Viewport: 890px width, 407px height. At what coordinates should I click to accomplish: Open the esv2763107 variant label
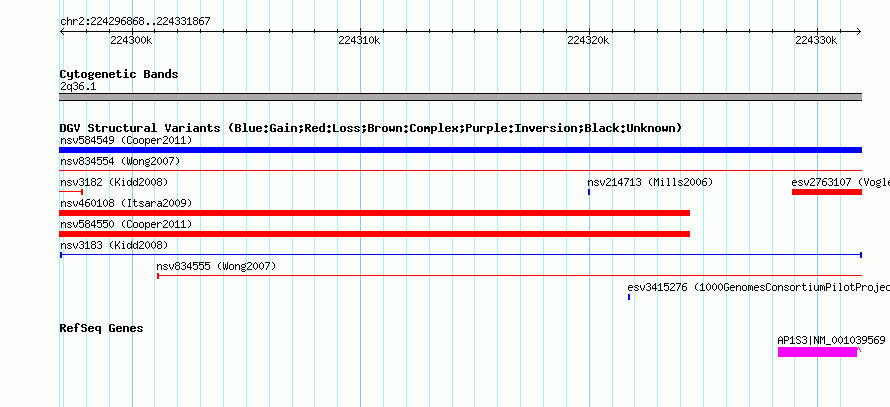point(841,182)
